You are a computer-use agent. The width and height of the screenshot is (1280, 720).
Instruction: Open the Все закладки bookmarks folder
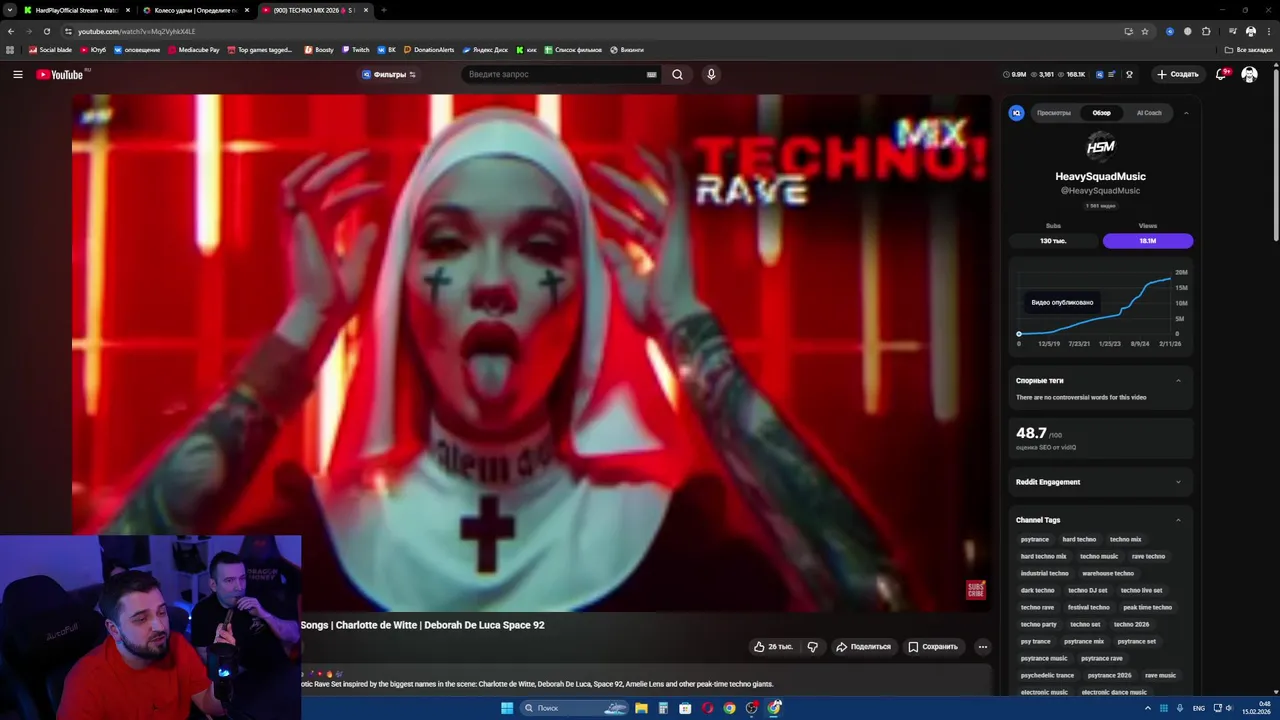[x=1249, y=50]
